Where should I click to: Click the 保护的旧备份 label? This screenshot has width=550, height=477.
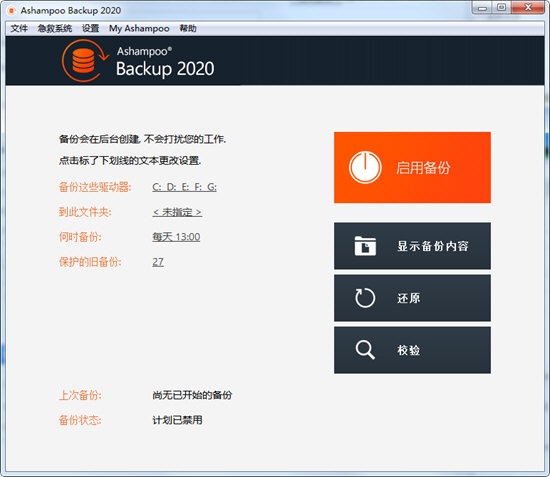pos(90,262)
